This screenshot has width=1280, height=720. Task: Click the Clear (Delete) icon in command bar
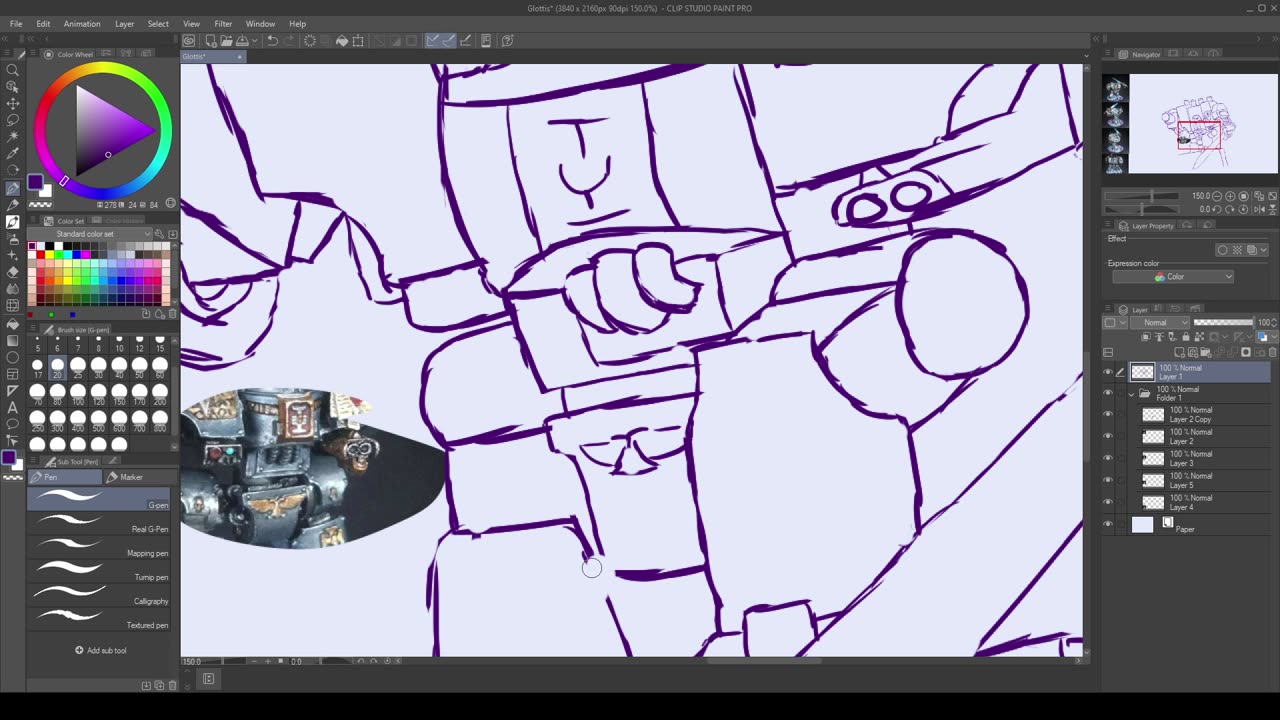310,41
